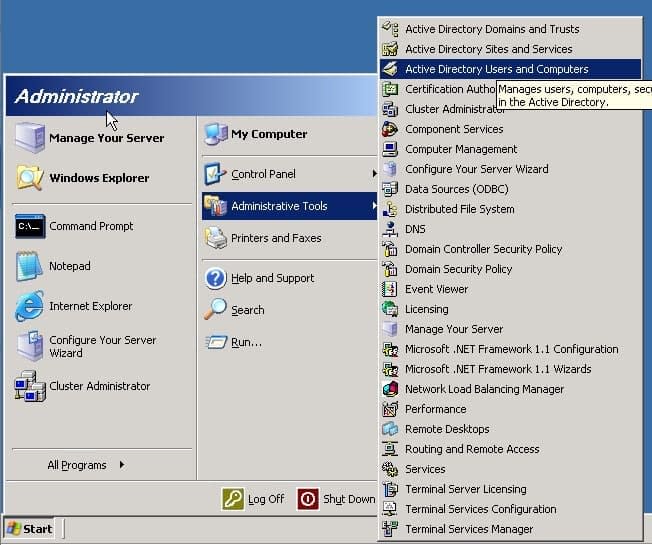
Task: Click the Services gears icon
Action: (x=390, y=469)
